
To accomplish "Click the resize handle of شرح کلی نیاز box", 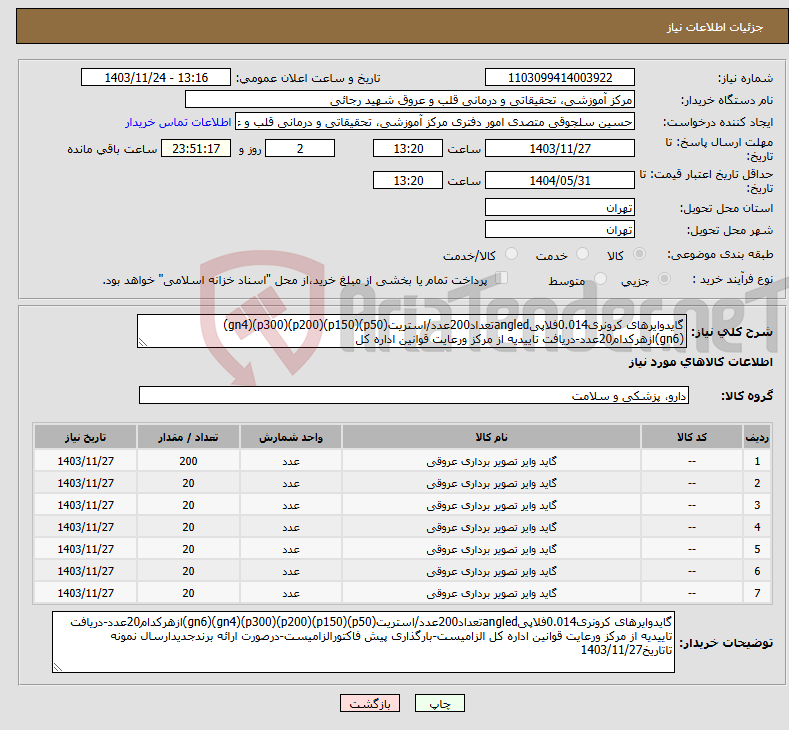I will (143, 343).
